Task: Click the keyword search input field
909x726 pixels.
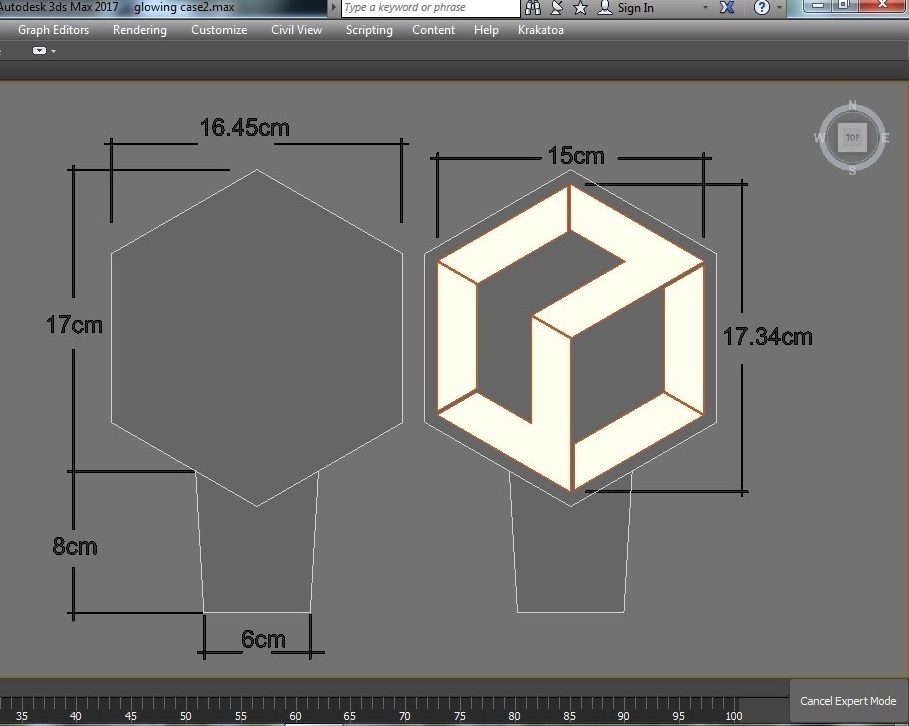Action: point(431,8)
